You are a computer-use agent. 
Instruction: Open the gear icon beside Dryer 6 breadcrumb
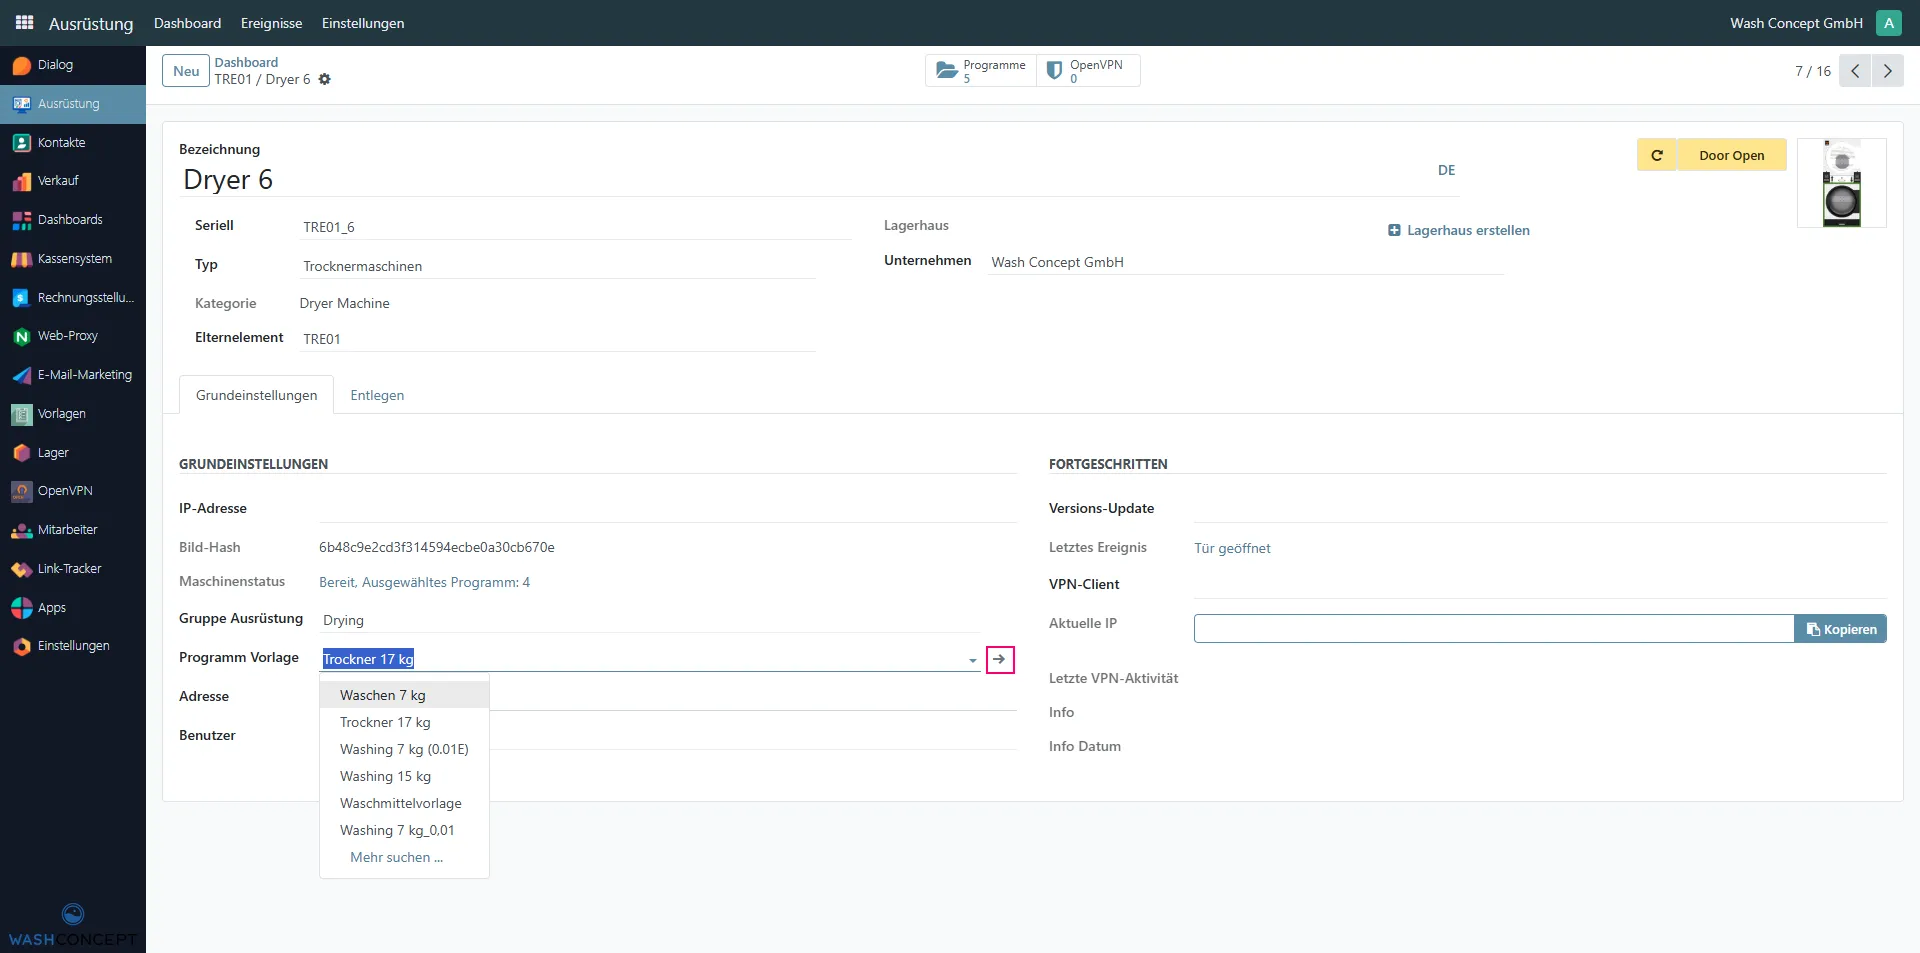tap(325, 80)
